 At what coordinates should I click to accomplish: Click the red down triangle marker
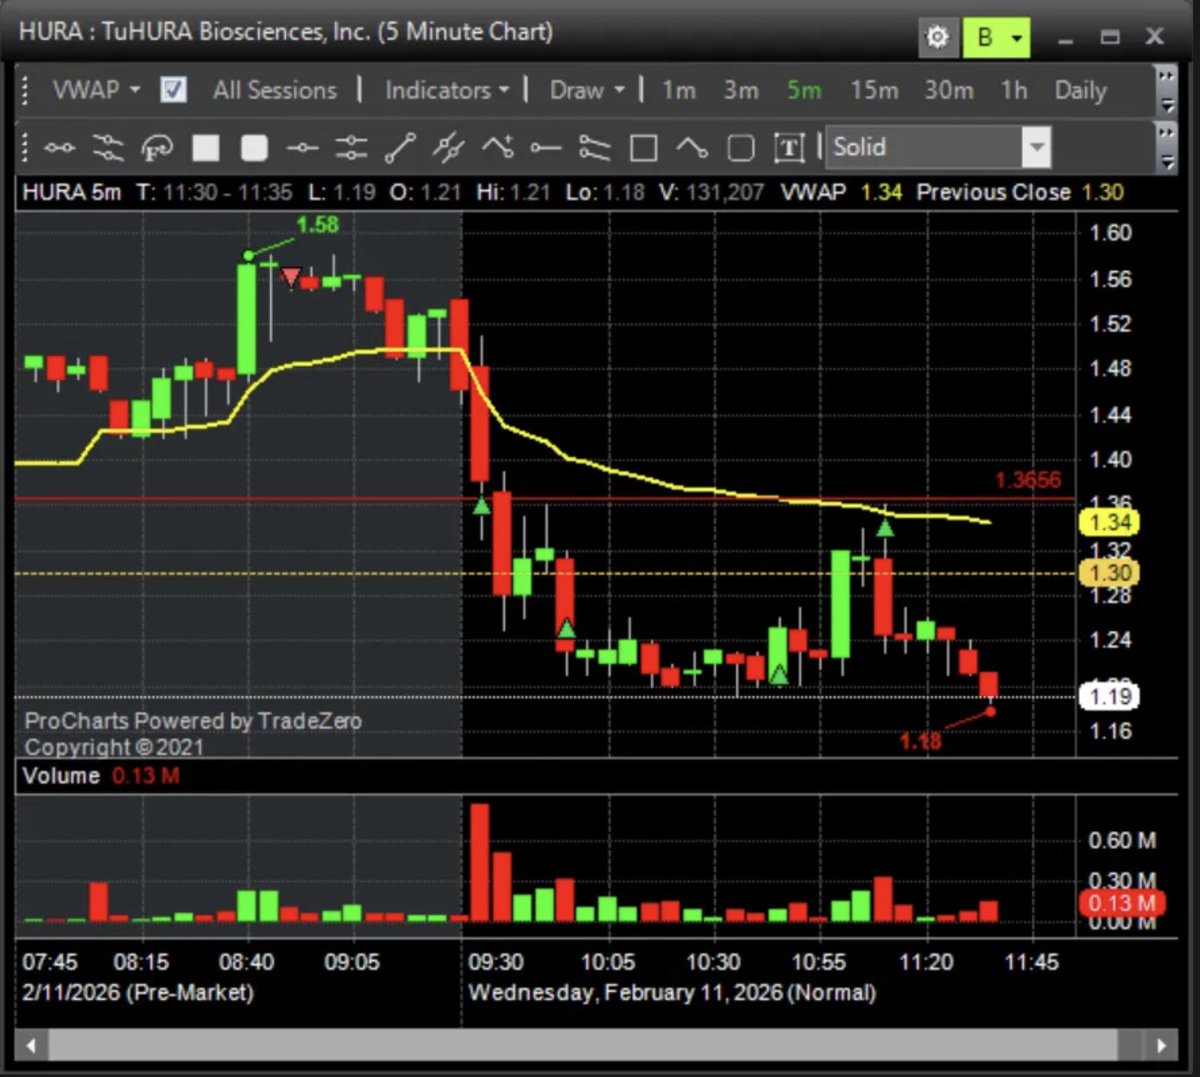pyautogui.click(x=291, y=276)
